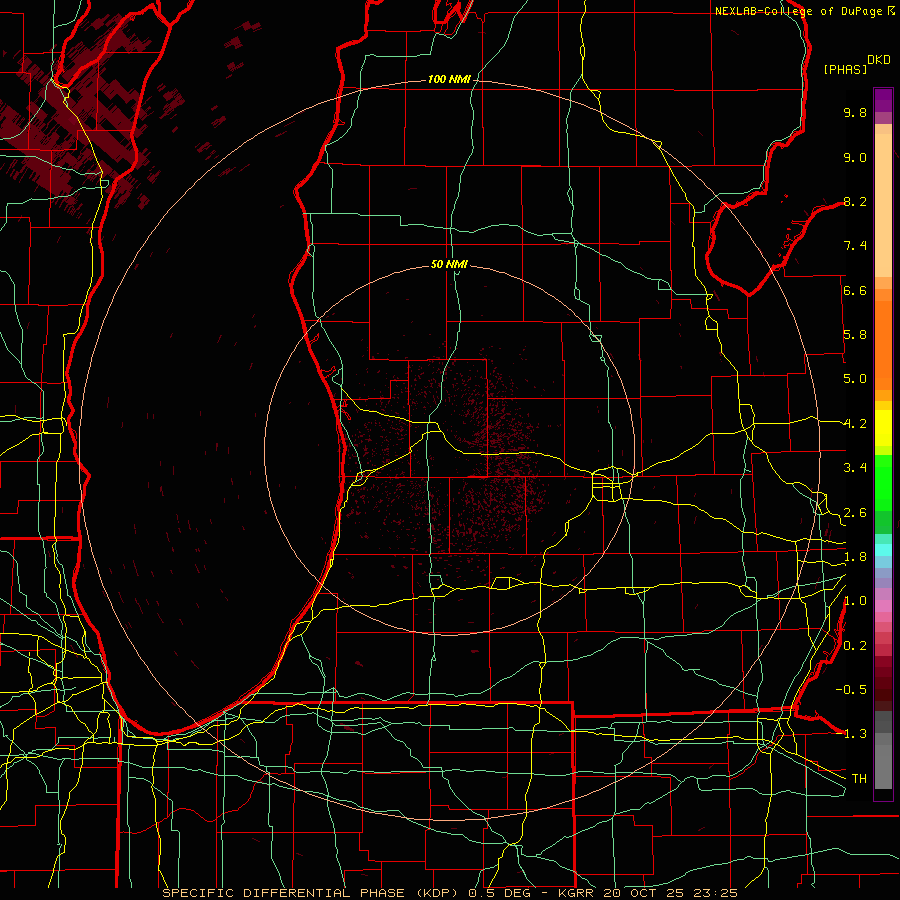Screen dimensions: 900x900
Task: Click the '100 NMI' range ring label
Action: point(449,79)
